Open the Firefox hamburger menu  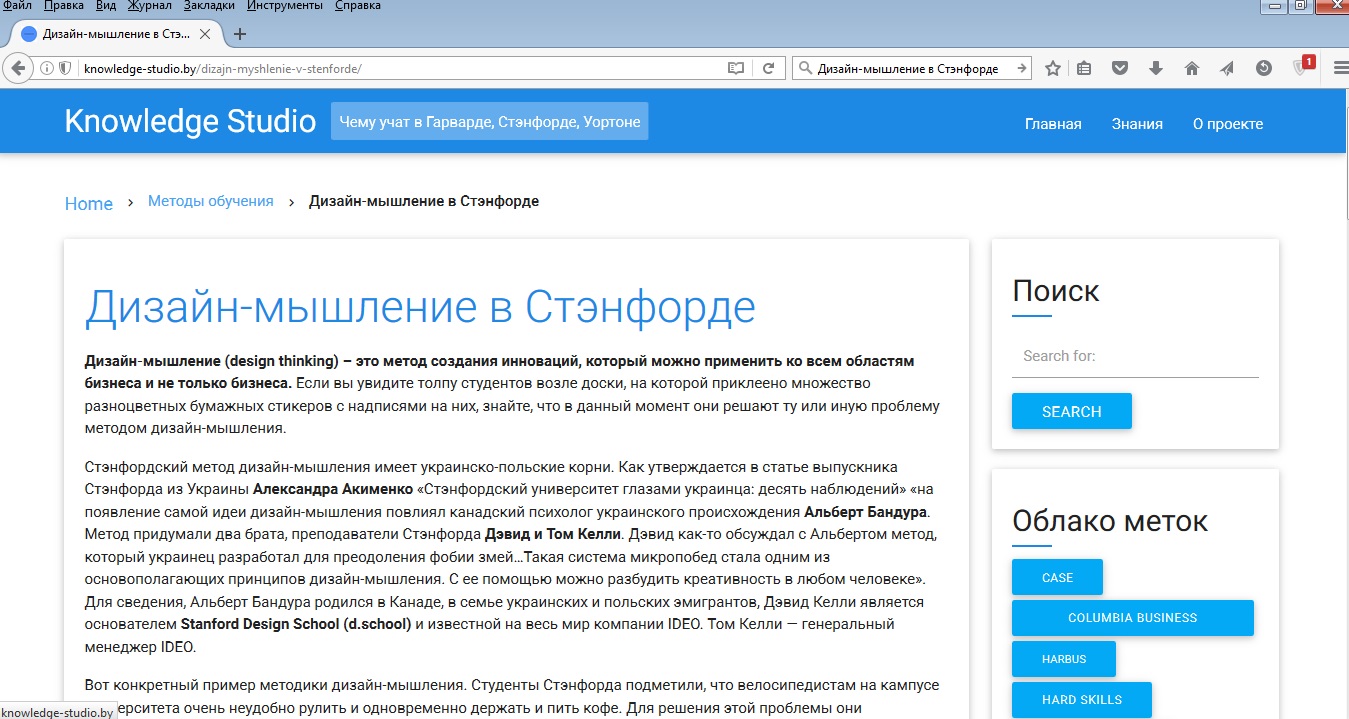[1340, 69]
